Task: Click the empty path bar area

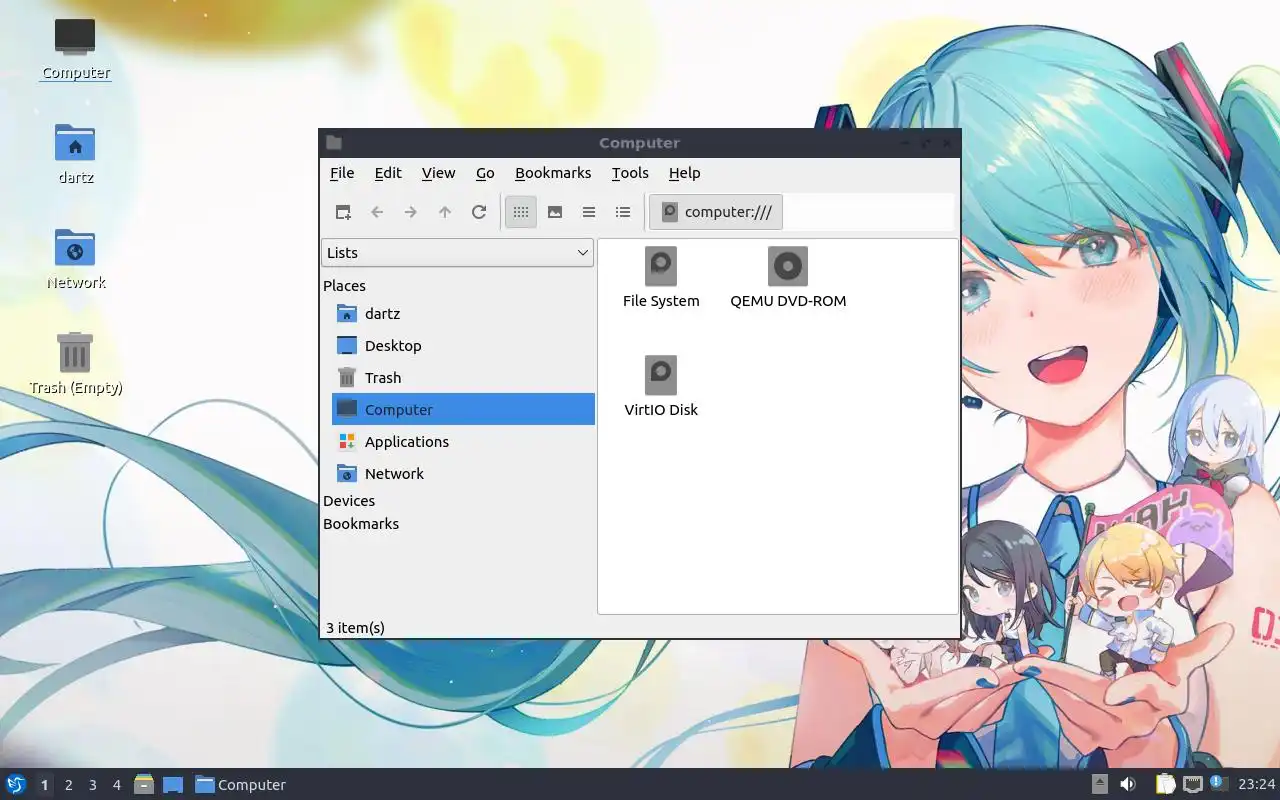Action: pos(870,212)
